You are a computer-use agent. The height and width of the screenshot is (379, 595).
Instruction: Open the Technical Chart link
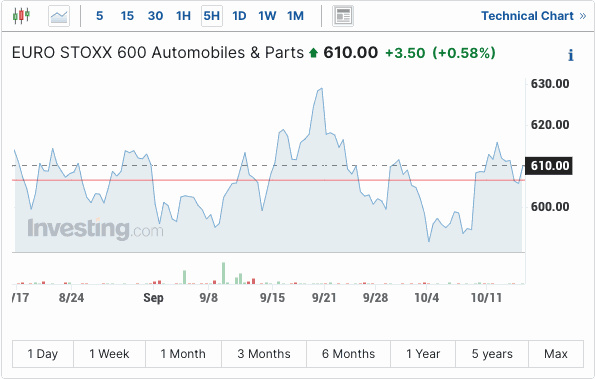(534, 16)
